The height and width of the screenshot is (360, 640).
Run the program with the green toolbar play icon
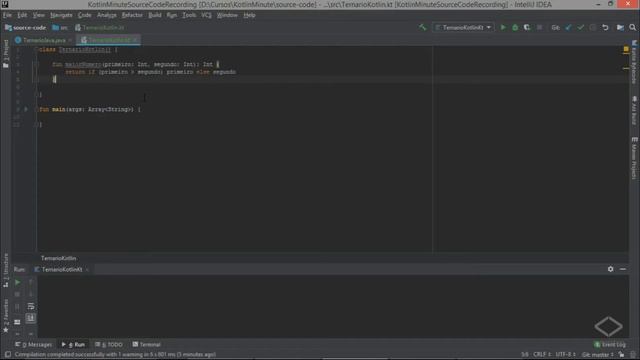(x=503, y=27)
